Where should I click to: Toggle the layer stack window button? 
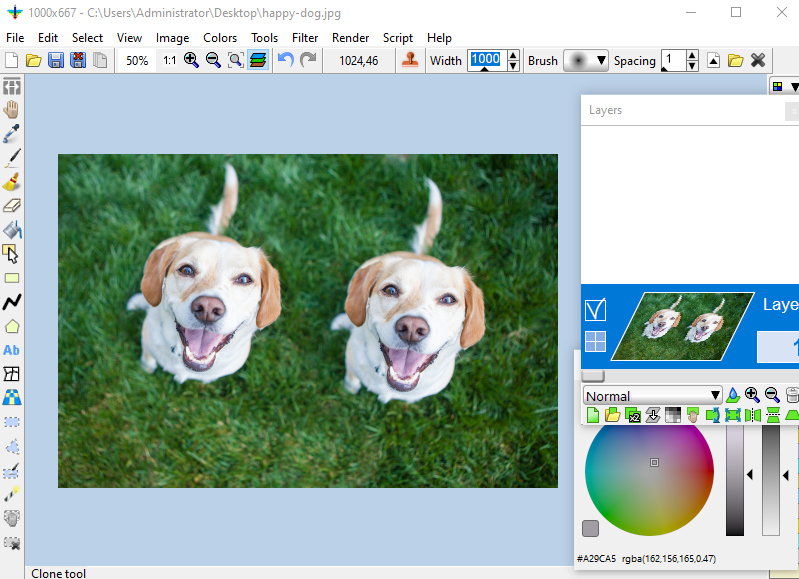point(257,61)
